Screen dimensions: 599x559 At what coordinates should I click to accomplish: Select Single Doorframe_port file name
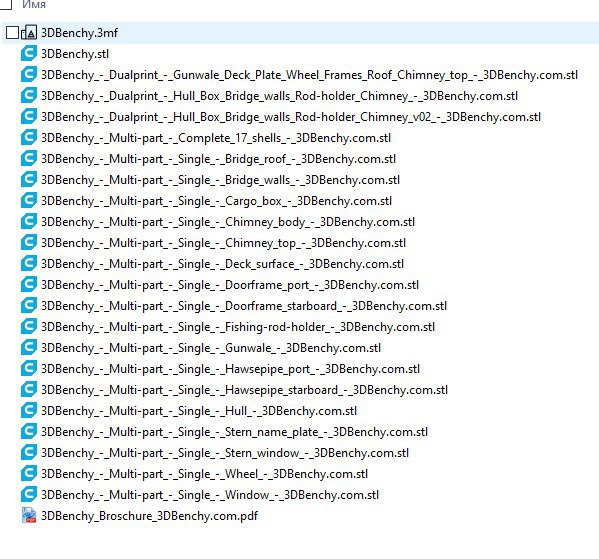pyautogui.click(x=230, y=285)
